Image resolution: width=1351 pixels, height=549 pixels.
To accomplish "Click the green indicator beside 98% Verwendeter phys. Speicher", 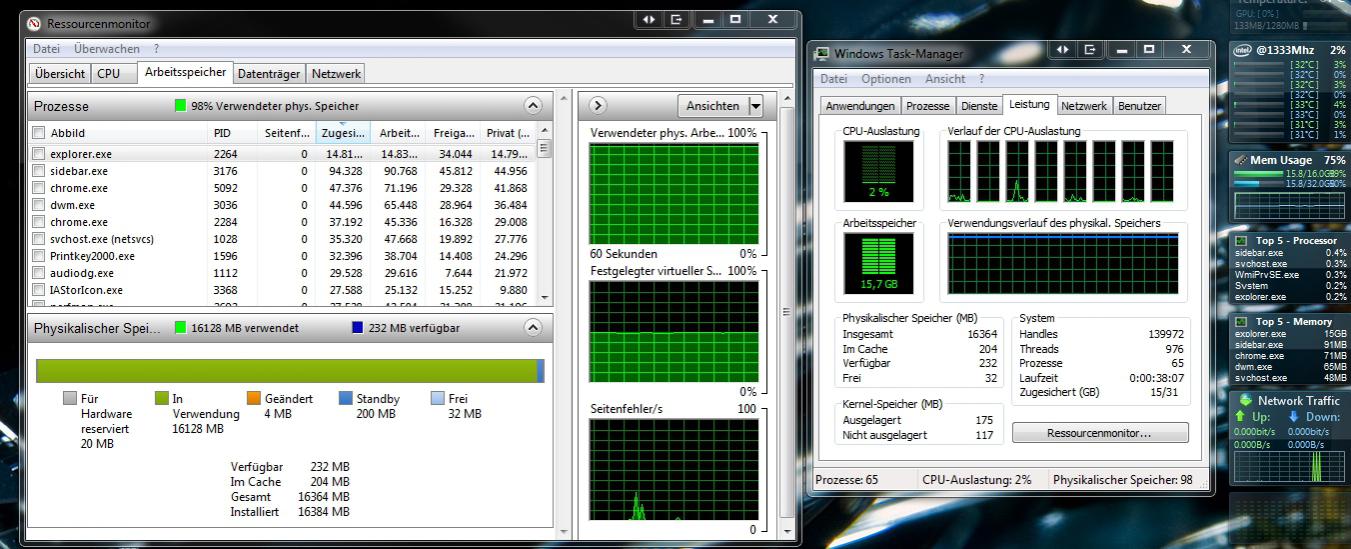I will pos(180,106).
